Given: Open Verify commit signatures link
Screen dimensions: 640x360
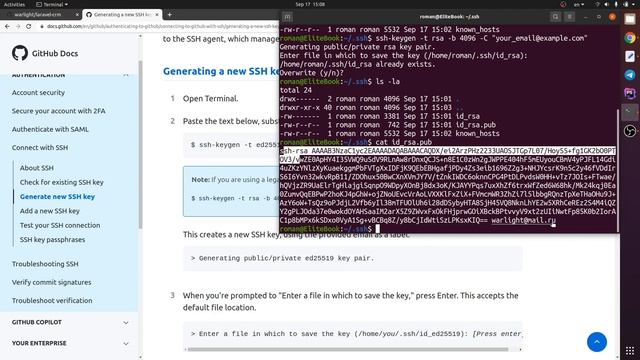Looking at the screenshot, I should 51,282.
